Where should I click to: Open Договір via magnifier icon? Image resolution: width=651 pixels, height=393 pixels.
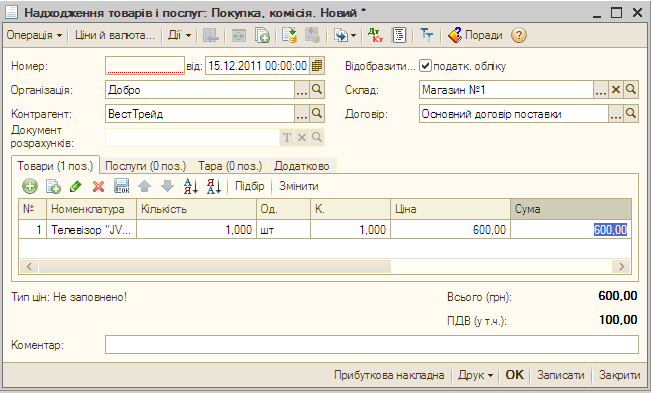tap(631, 114)
